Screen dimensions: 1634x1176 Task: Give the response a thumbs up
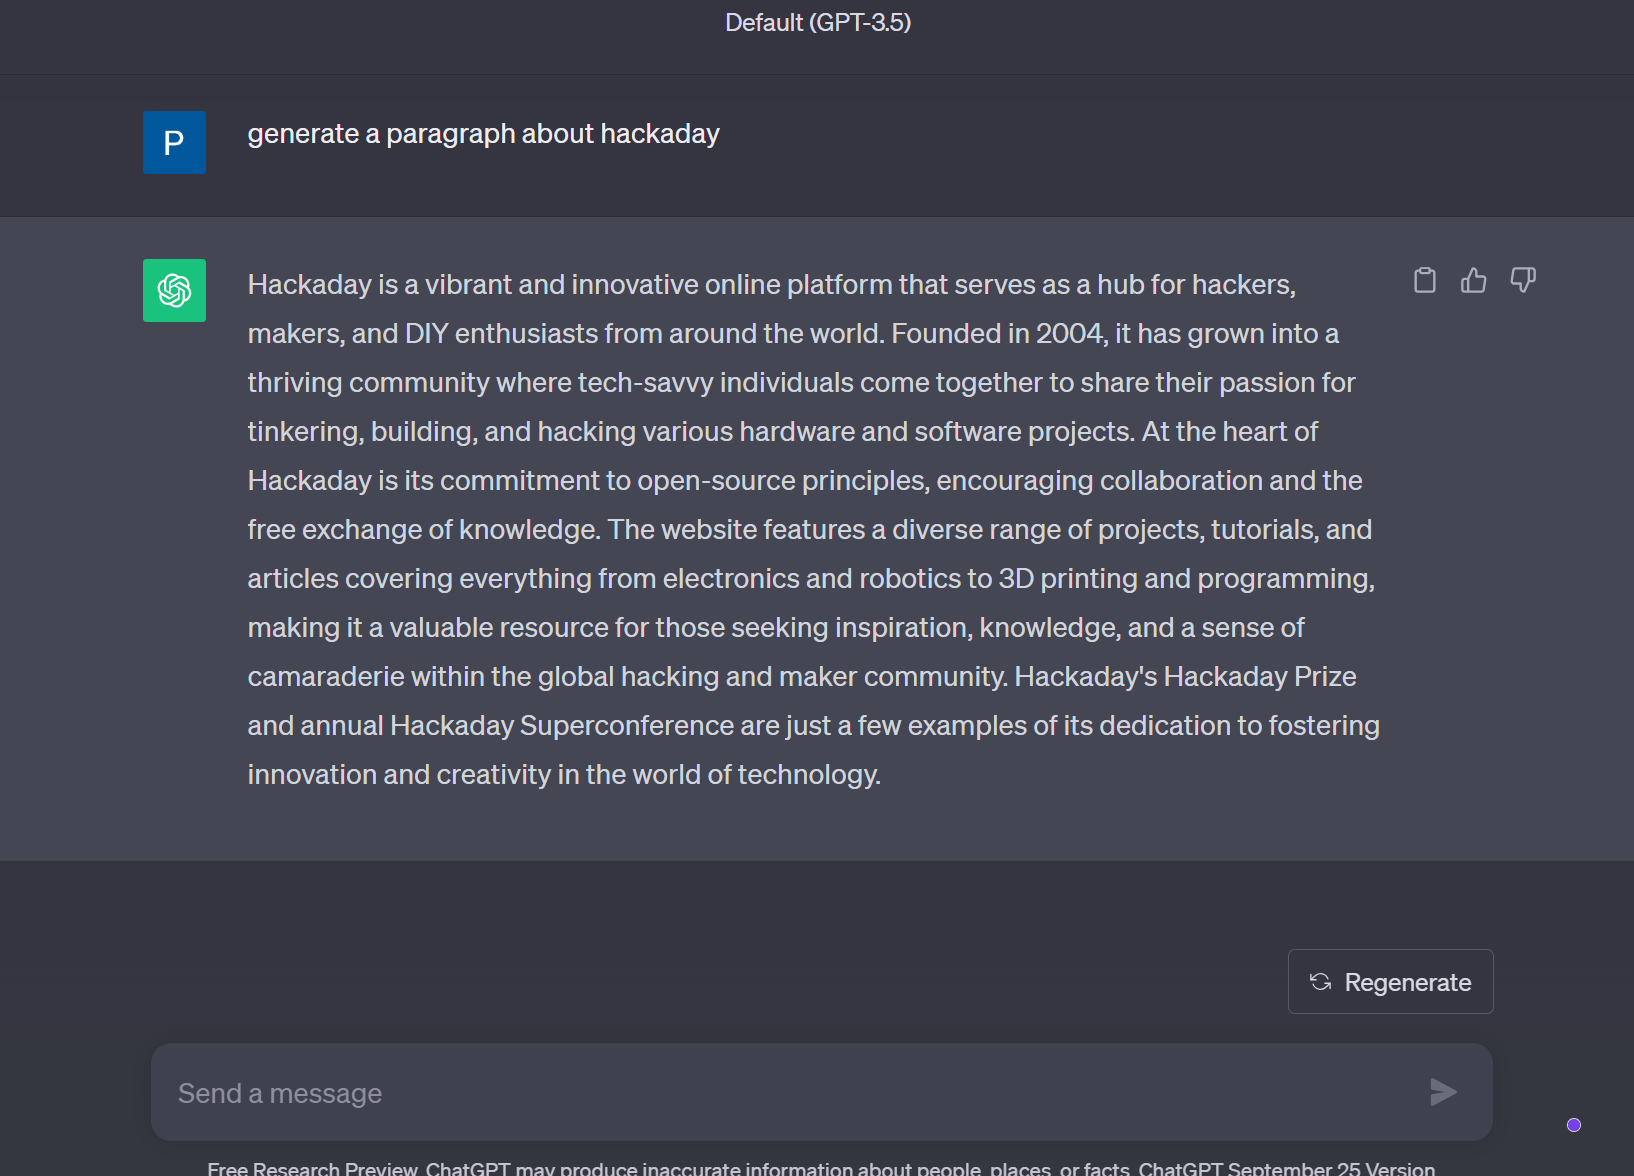(x=1473, y=280)
